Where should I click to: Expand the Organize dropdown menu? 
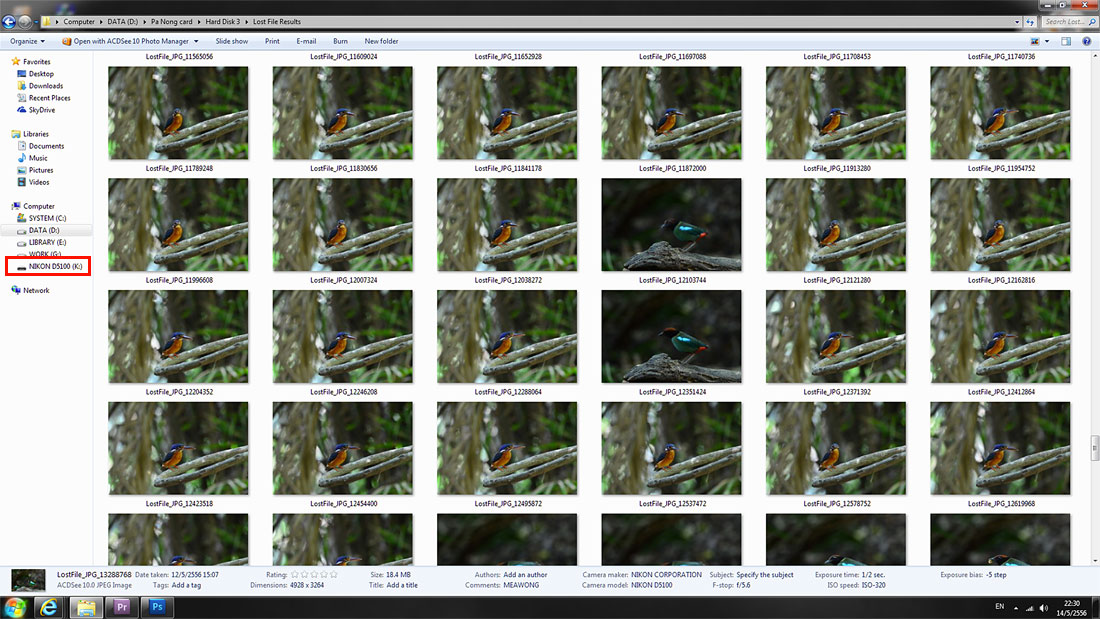[27, 41]
